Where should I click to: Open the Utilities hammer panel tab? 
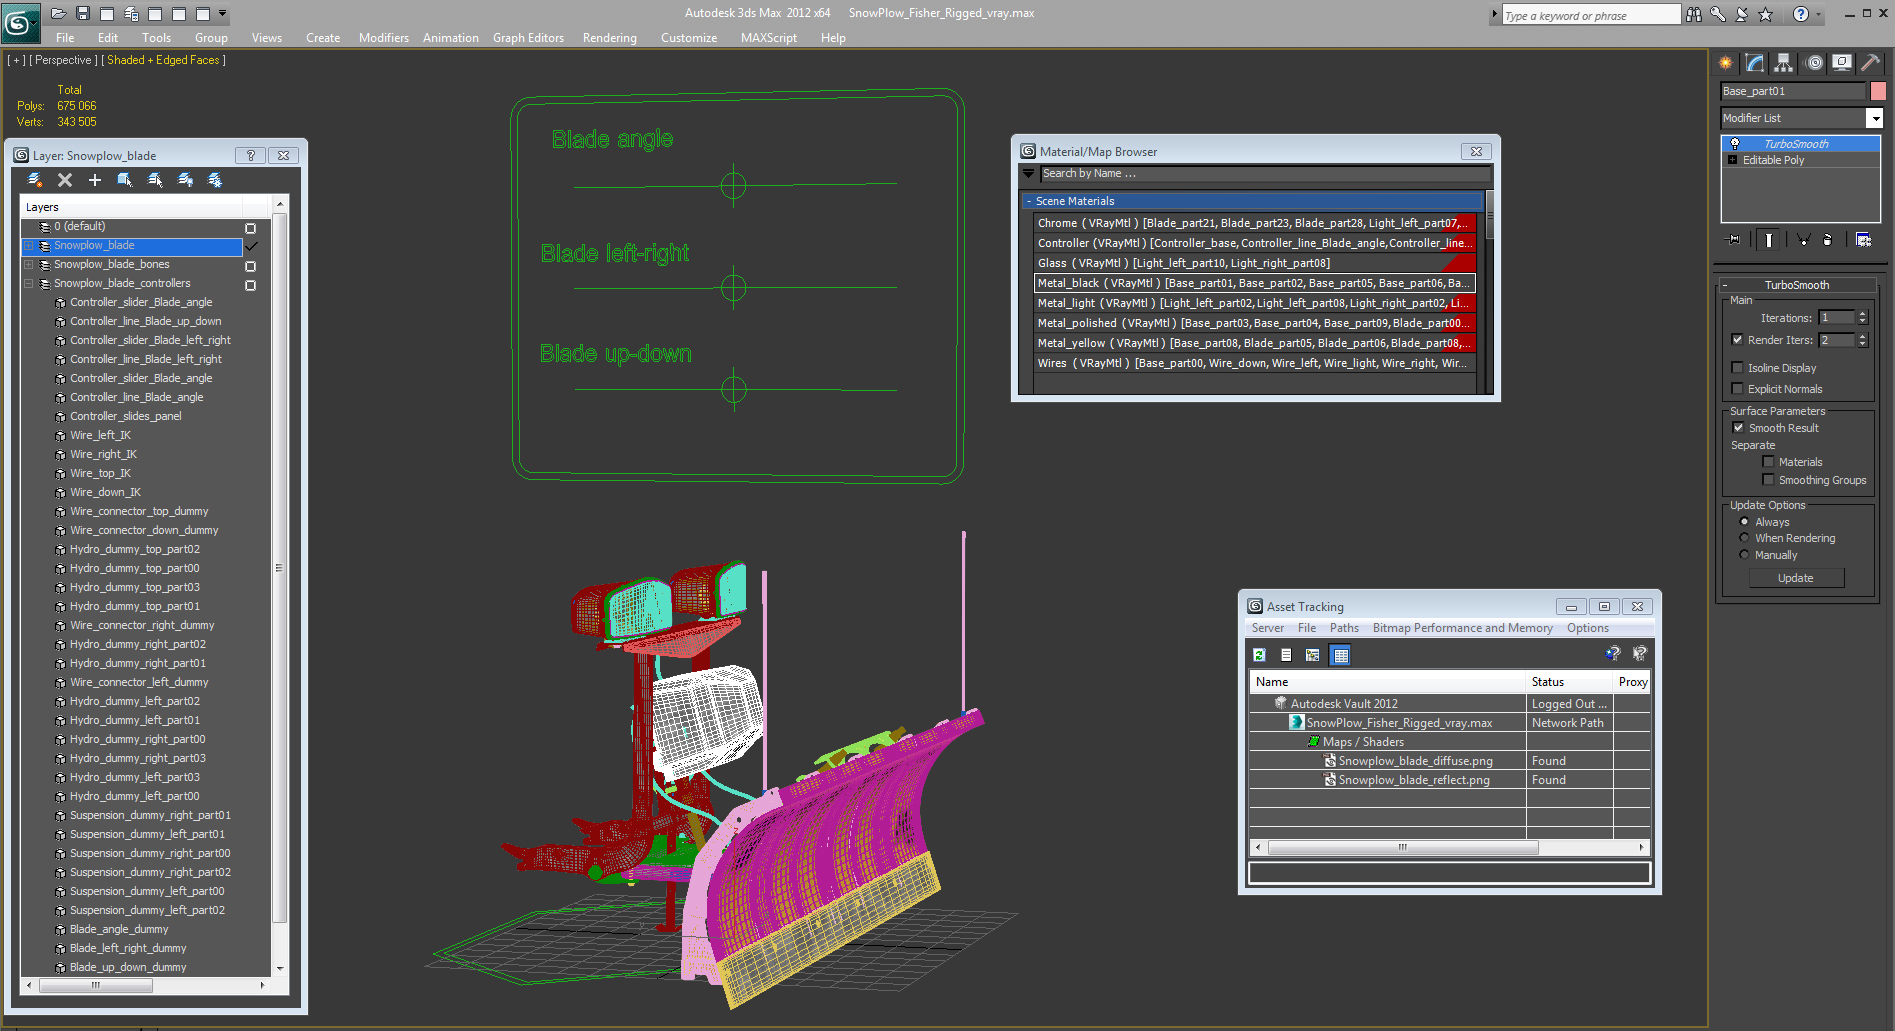(1870, 63)
